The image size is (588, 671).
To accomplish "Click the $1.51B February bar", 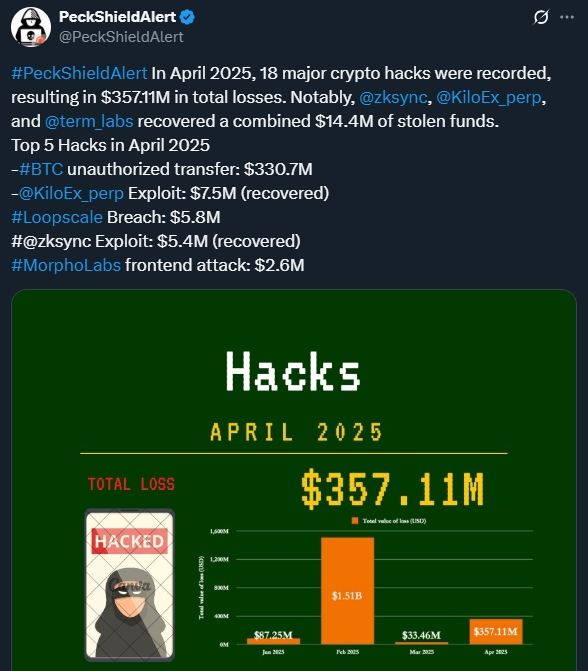I will click(x=347, y=591).
